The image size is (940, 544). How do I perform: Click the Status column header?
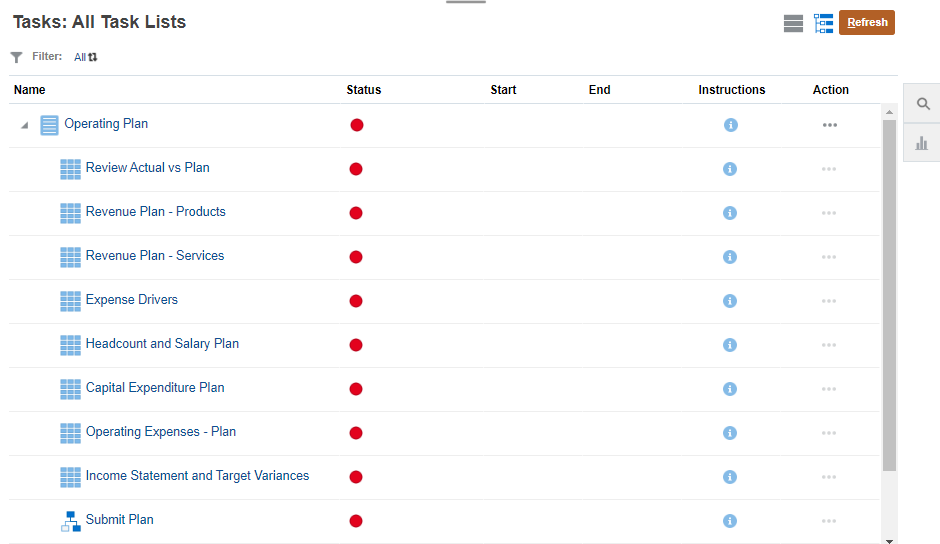364,90
